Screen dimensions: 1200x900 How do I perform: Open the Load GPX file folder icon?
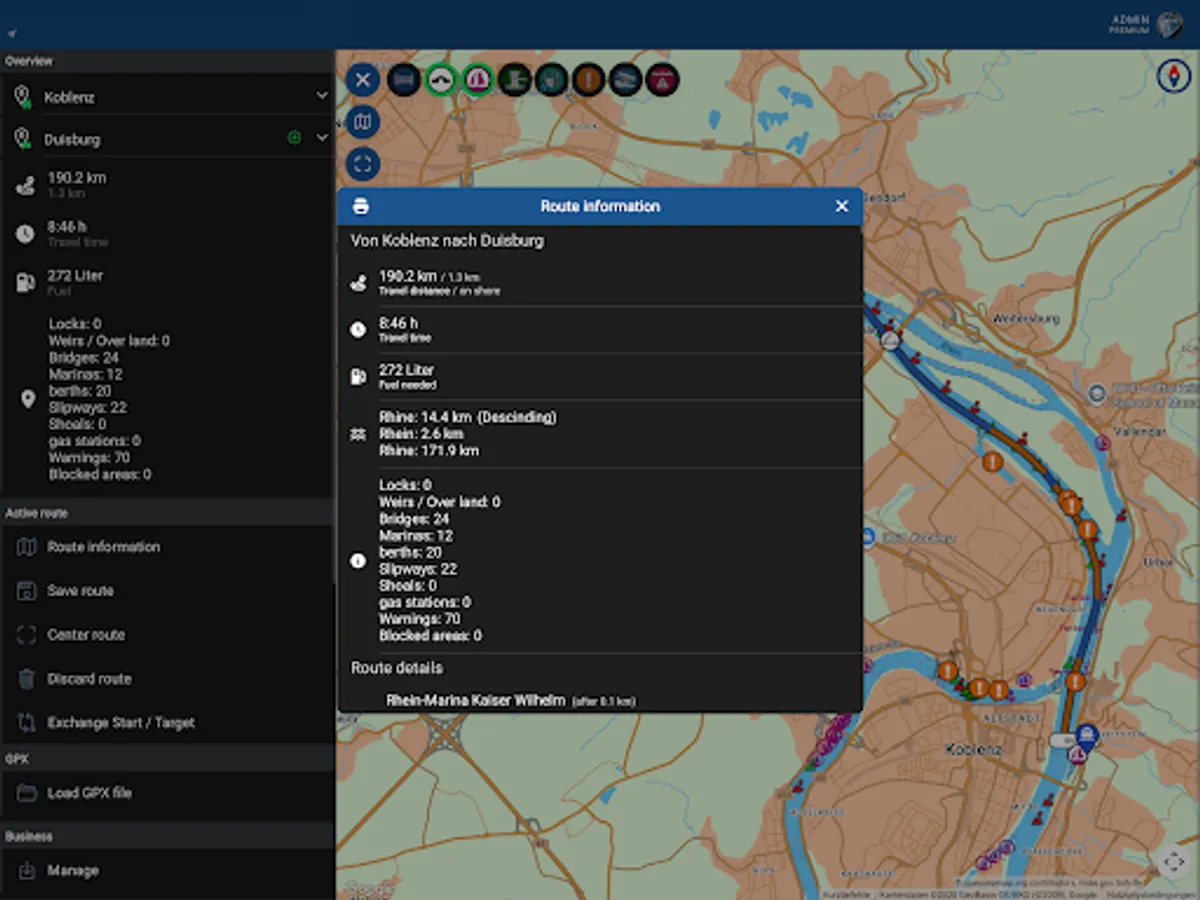27,793
